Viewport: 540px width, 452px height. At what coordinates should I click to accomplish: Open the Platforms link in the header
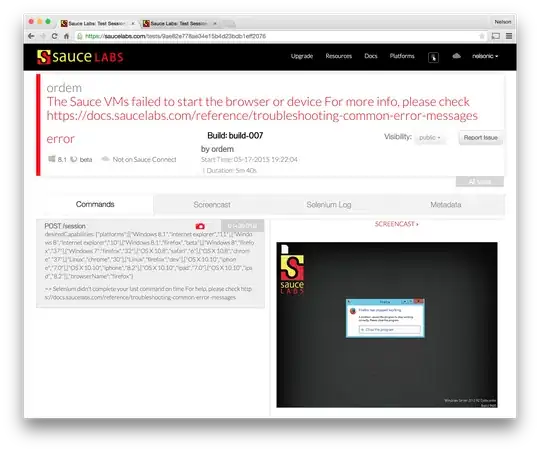click(x=402, y=56)
